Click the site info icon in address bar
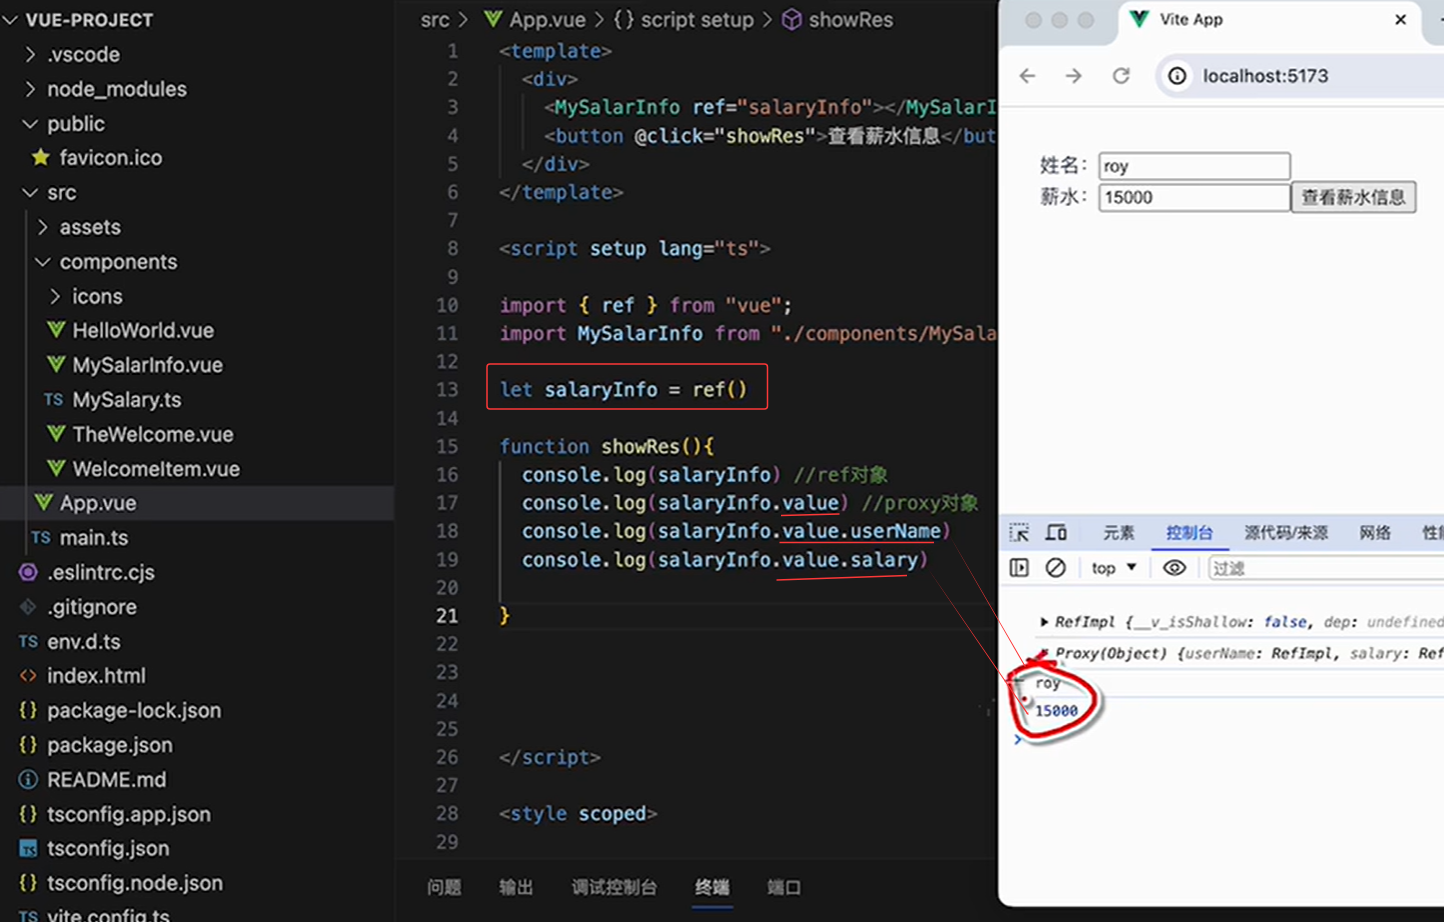1444x922 pixels. [1178, 76]
